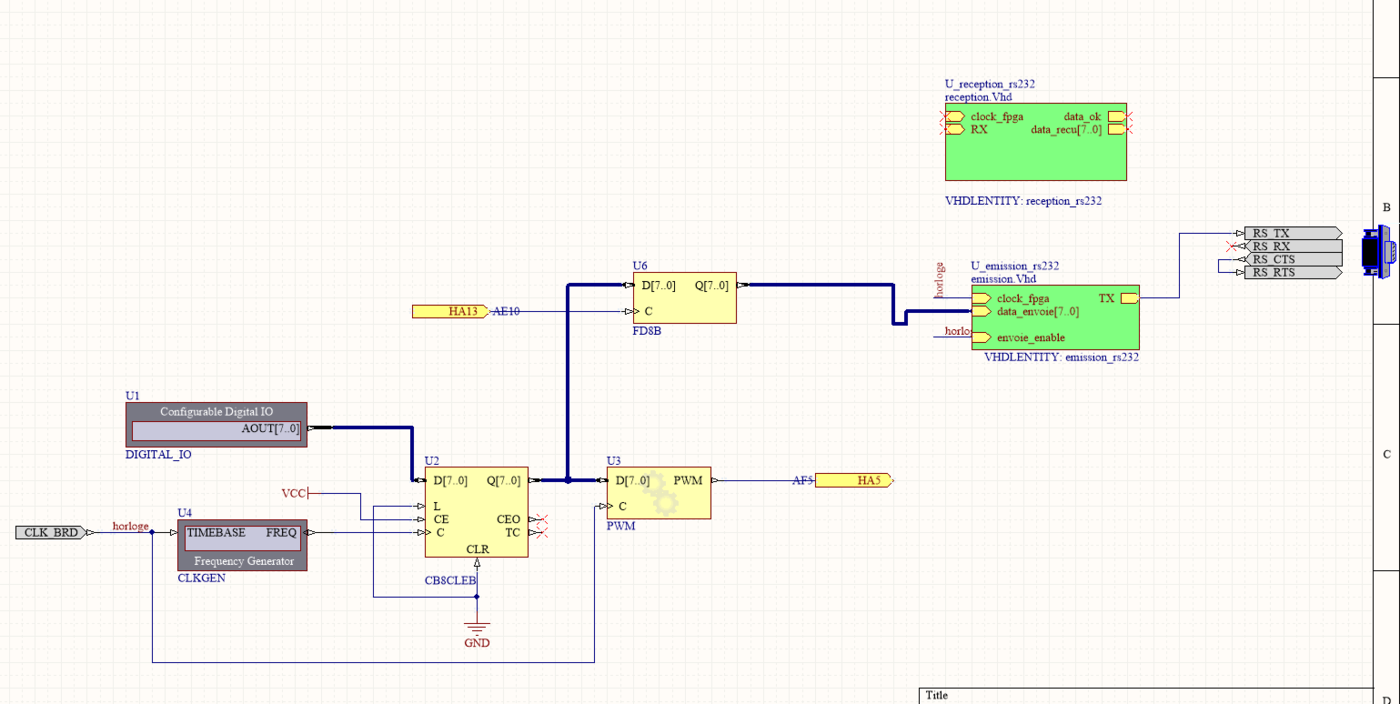Click the RS_CTS port
Screen dimensions: 1400x704
pos(1291,259)
